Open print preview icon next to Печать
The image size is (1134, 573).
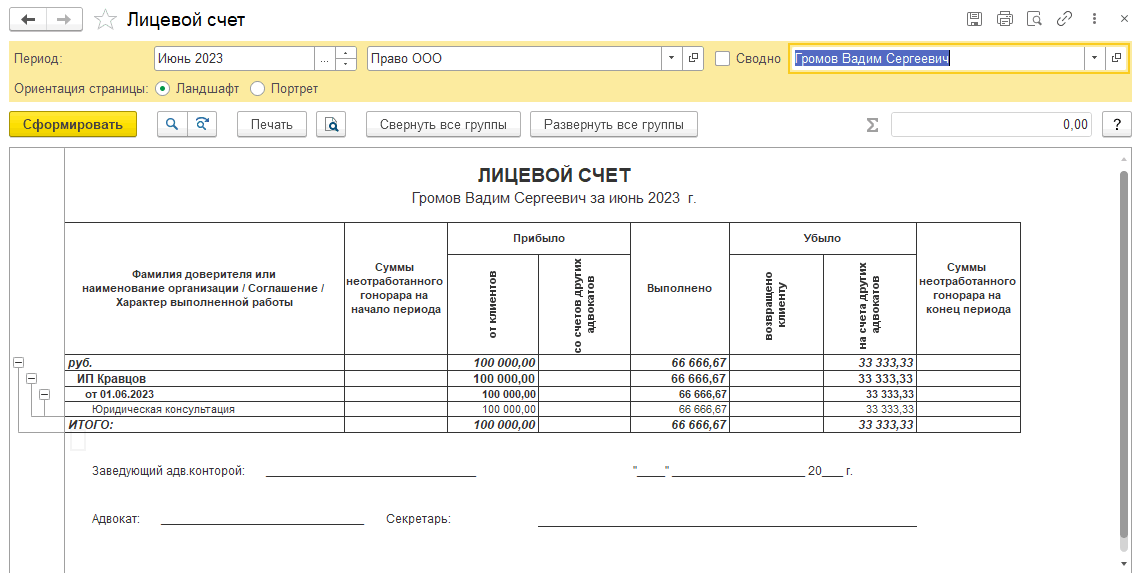coord(331,125)
